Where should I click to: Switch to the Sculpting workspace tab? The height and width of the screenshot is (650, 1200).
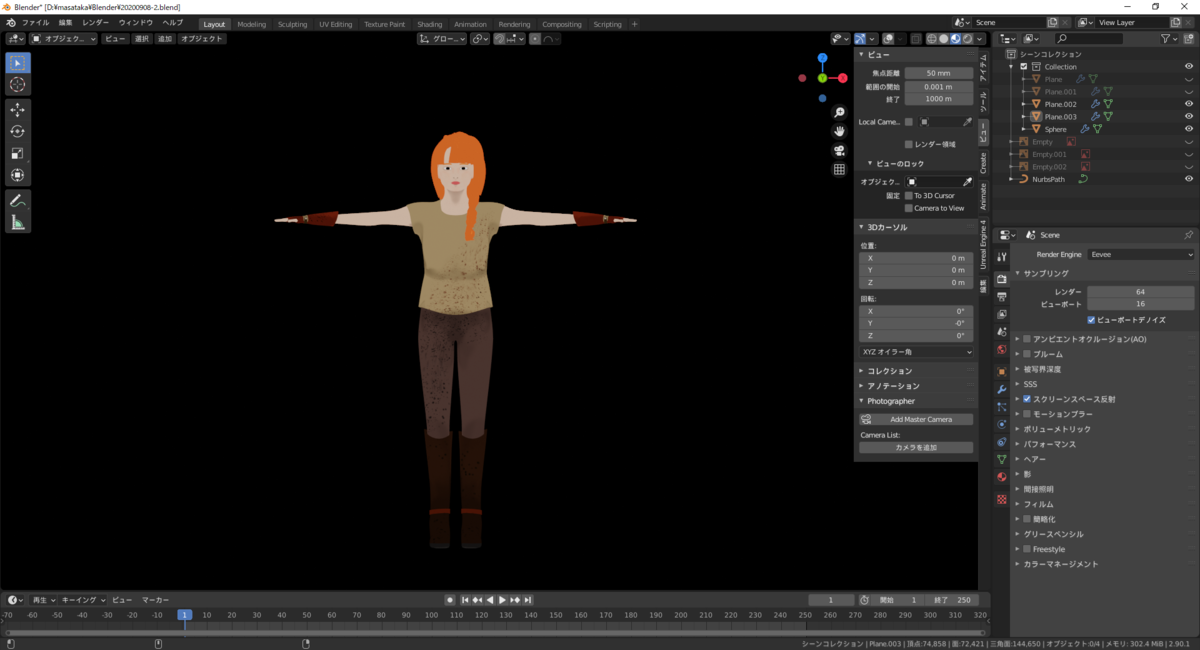292,24
